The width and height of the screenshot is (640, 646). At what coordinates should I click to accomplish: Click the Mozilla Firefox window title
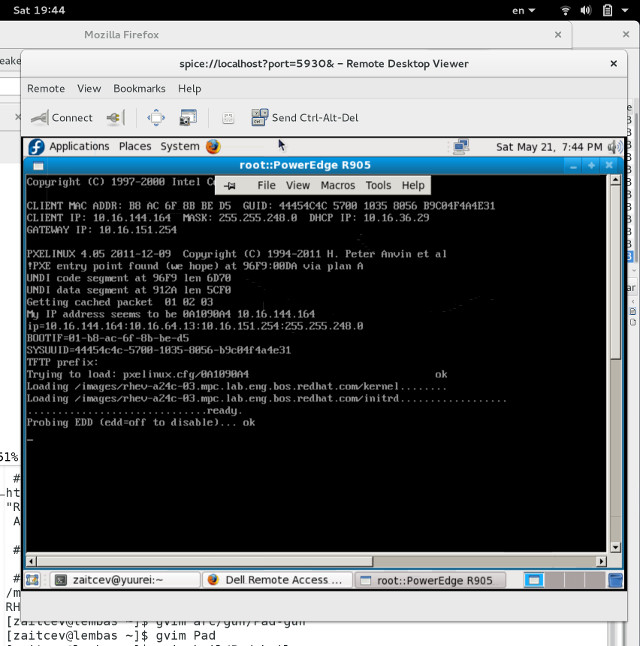coord(122,35)
